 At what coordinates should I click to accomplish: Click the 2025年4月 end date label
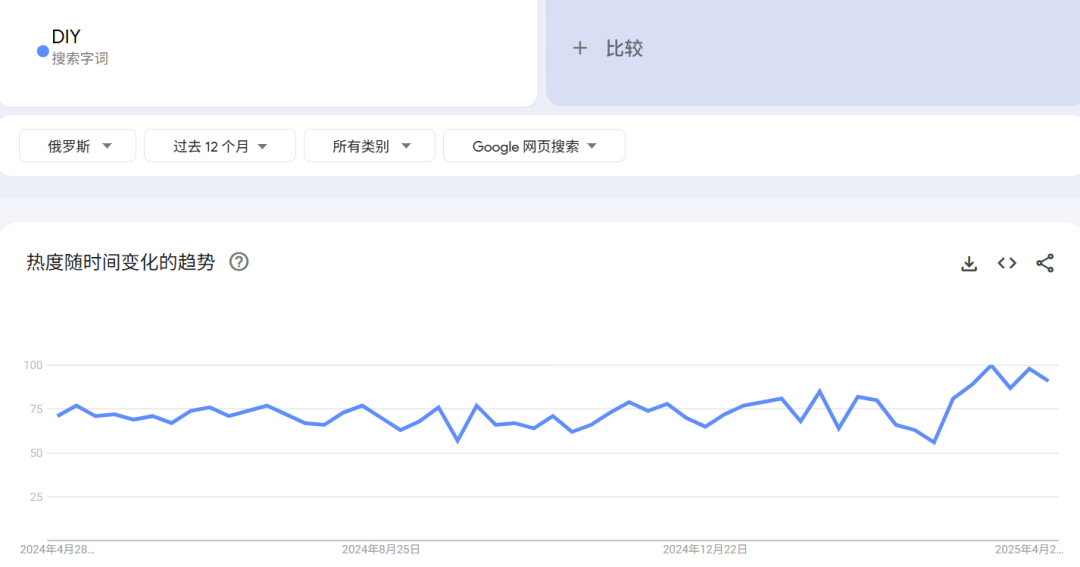[x=1028, y=549]
